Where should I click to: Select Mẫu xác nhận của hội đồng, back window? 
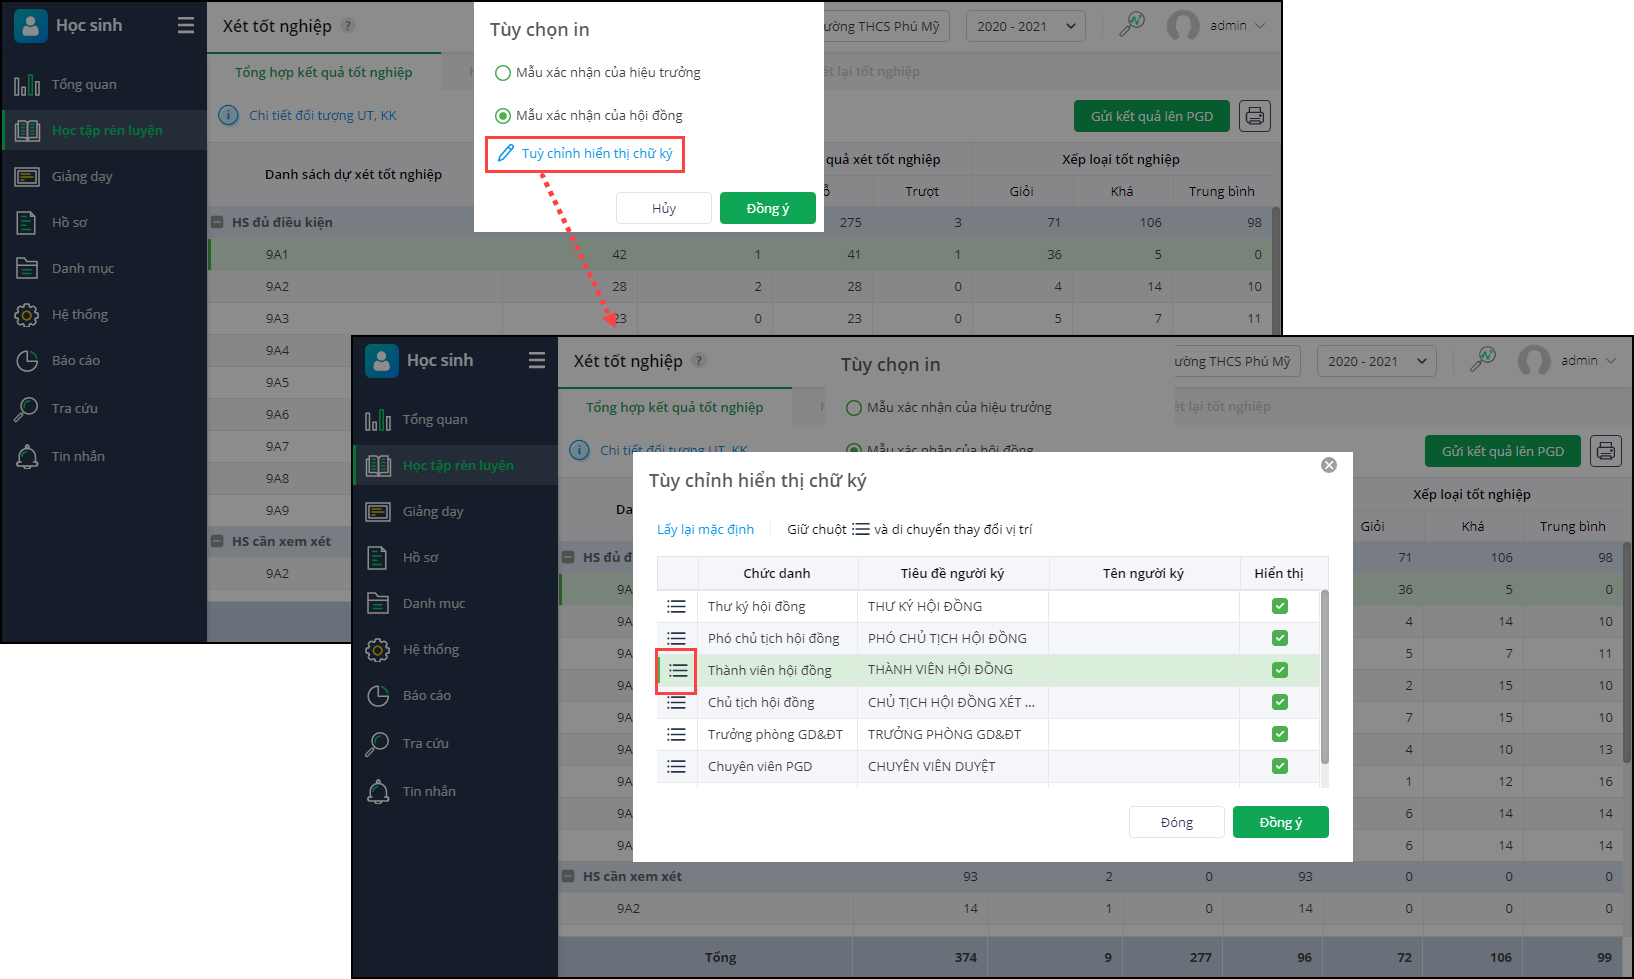tap(503, 116)
